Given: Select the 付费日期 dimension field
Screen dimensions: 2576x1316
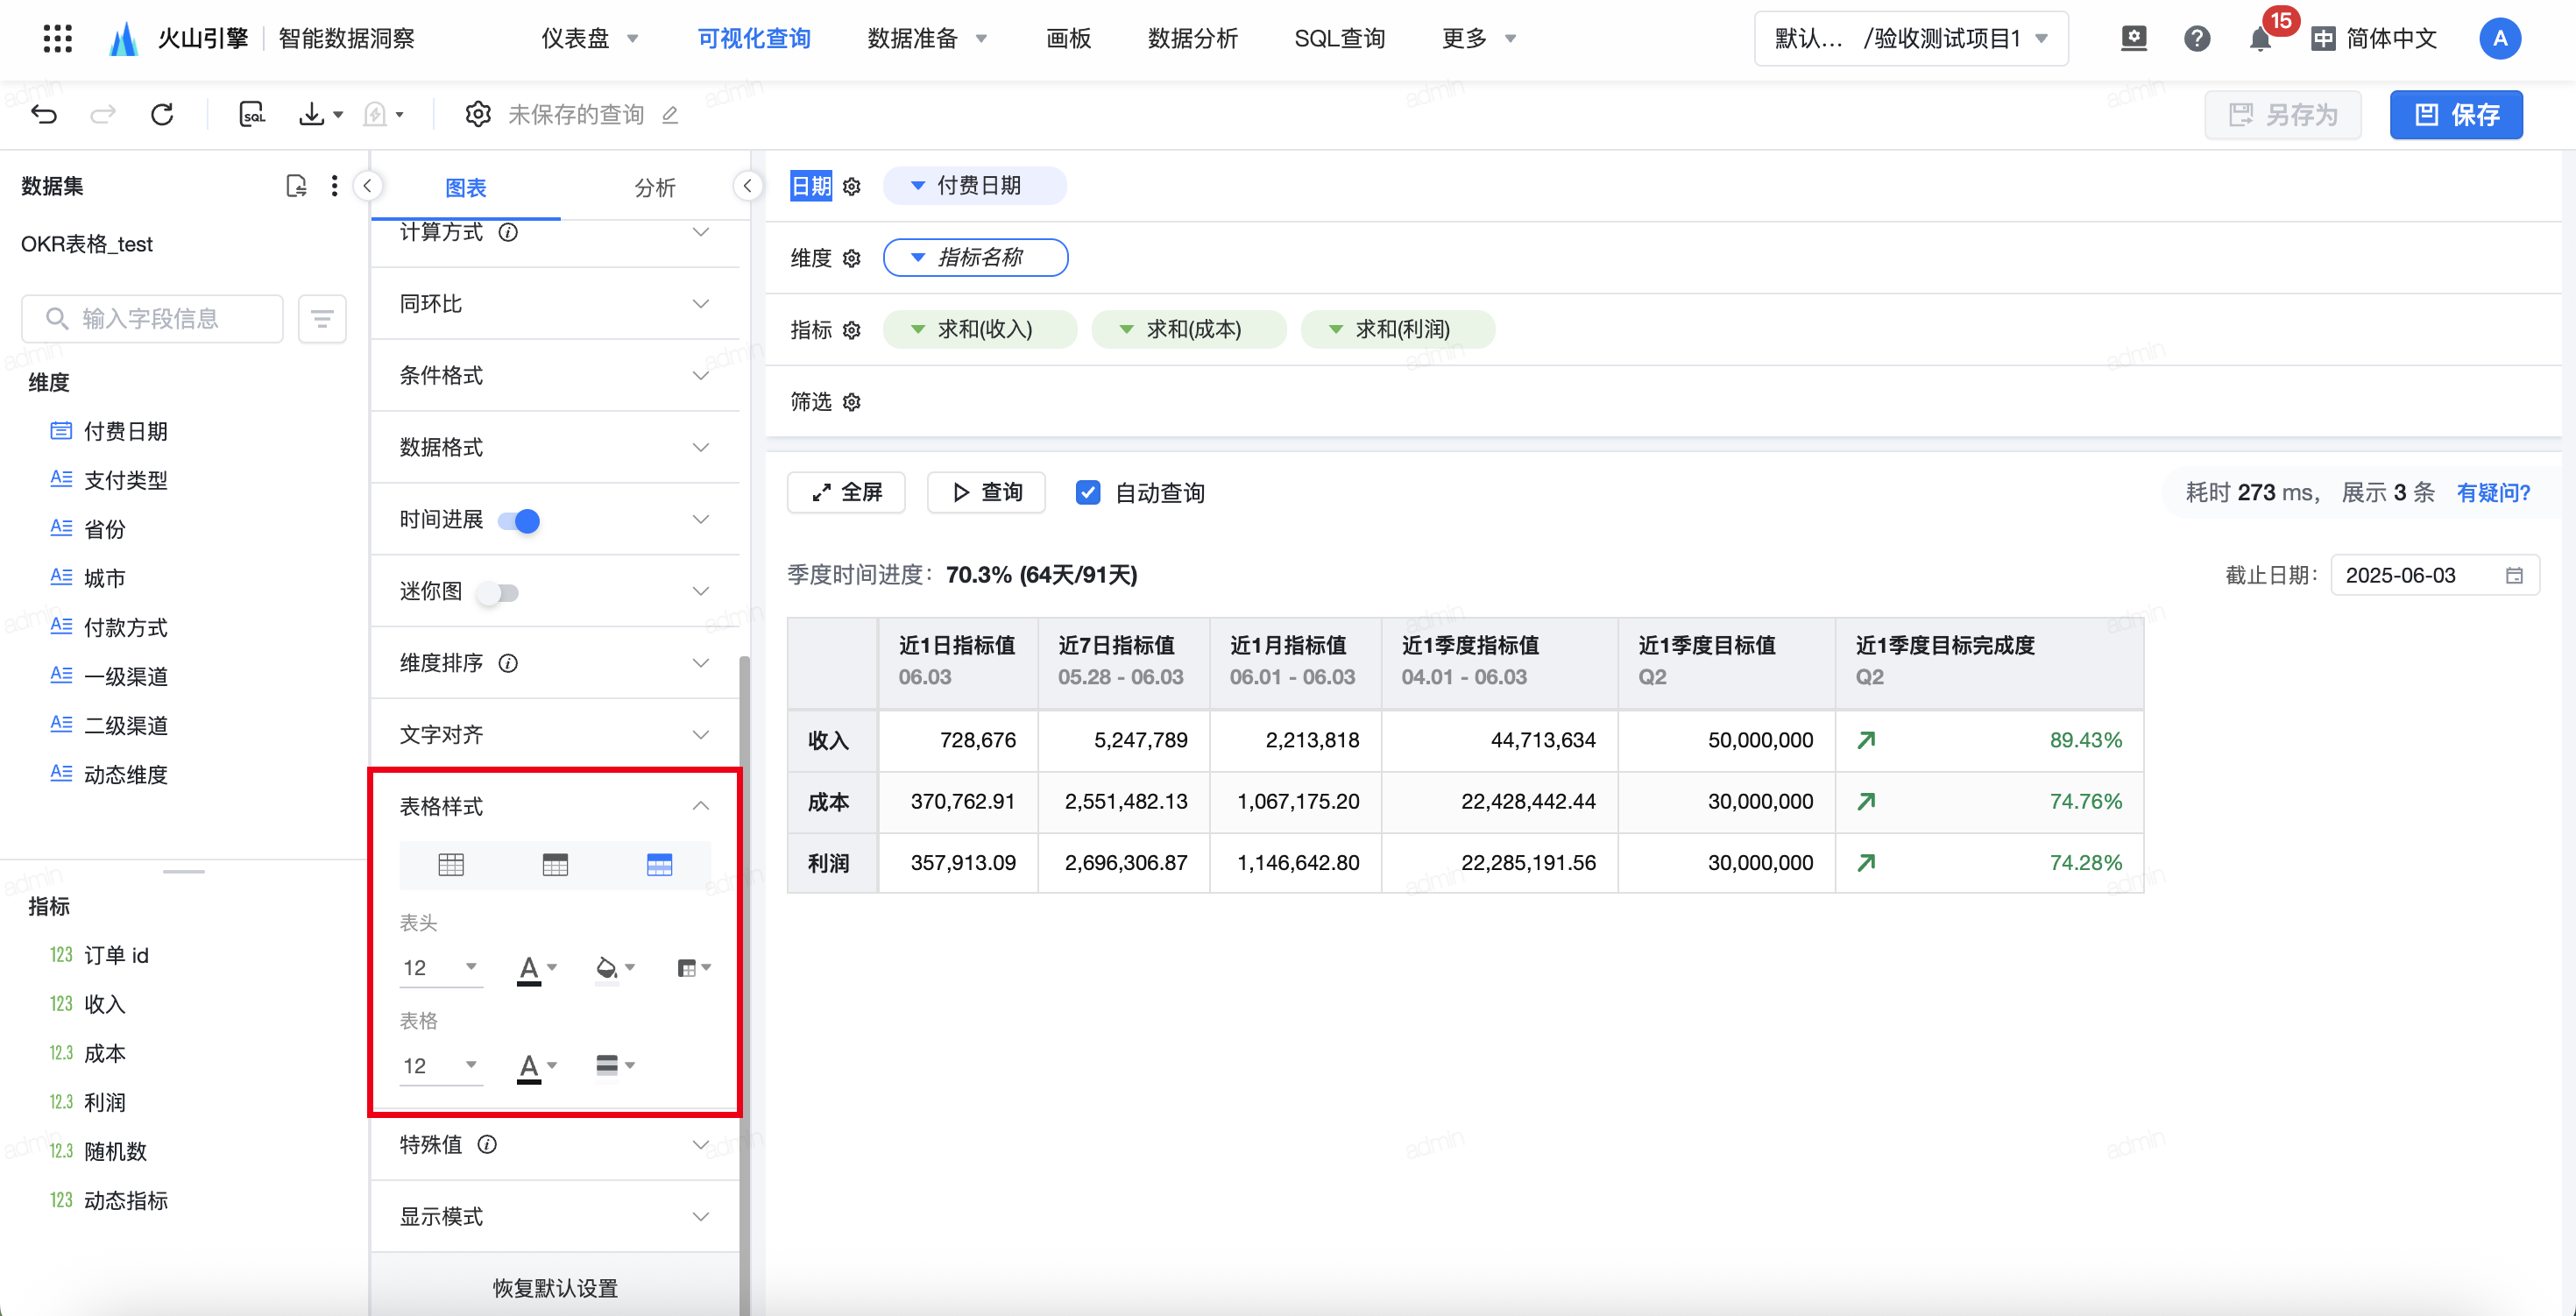Looking at the screenshot, I should point(125,431).
